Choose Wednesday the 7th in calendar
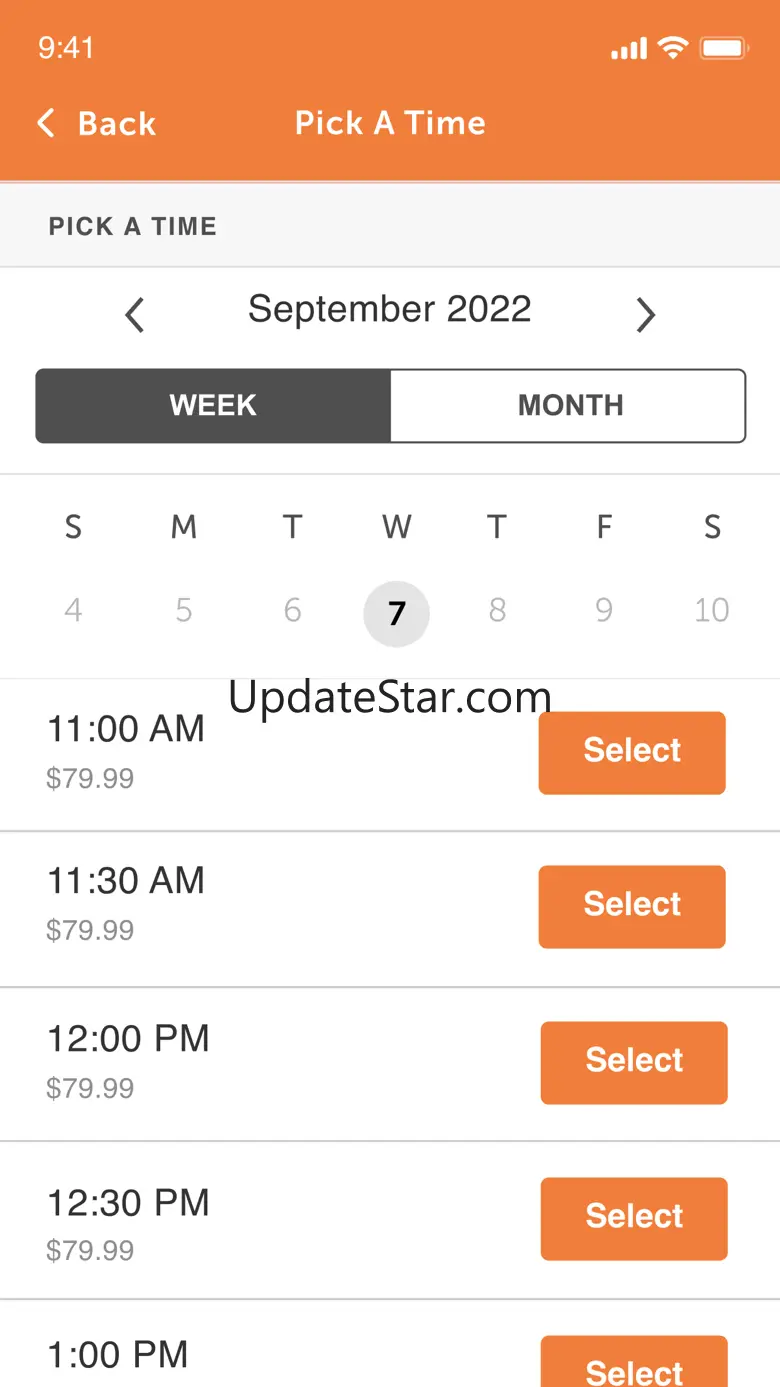The image size is (780, 1387). point(396,613)
